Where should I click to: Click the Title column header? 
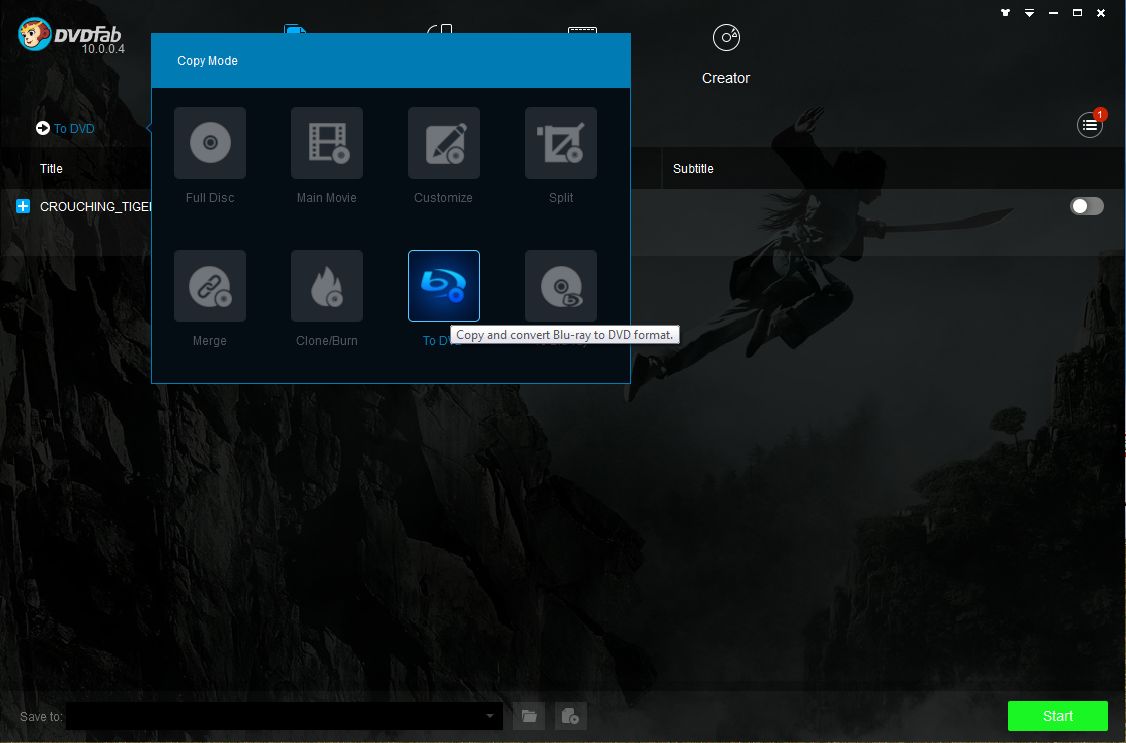[x=51, y=169]
